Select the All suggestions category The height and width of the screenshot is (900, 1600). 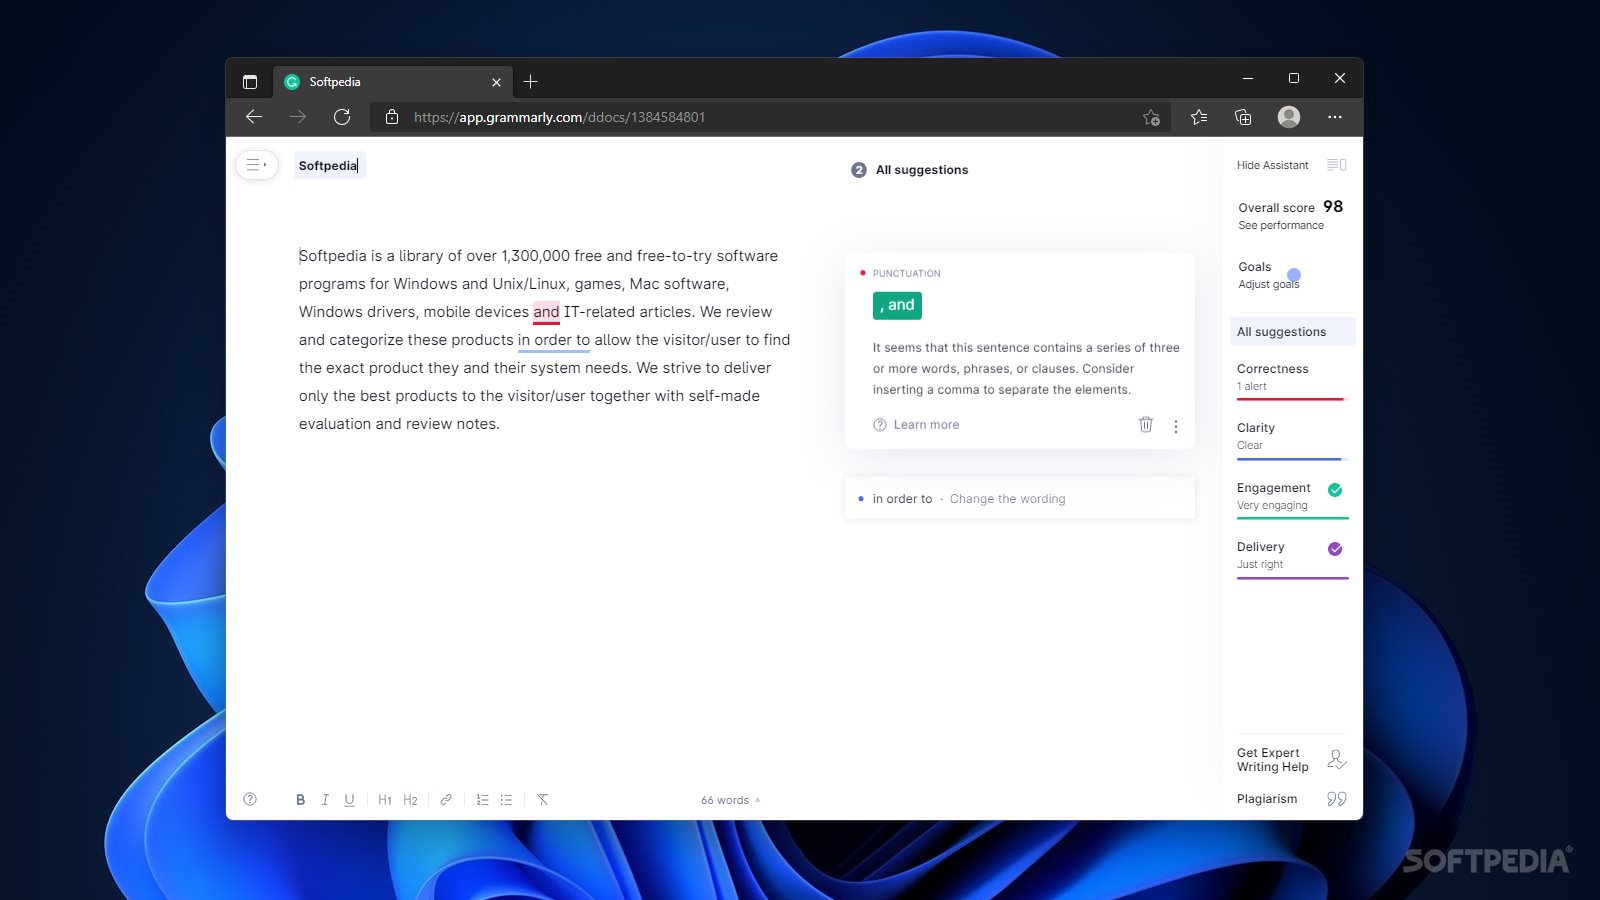pos(1292,332)
